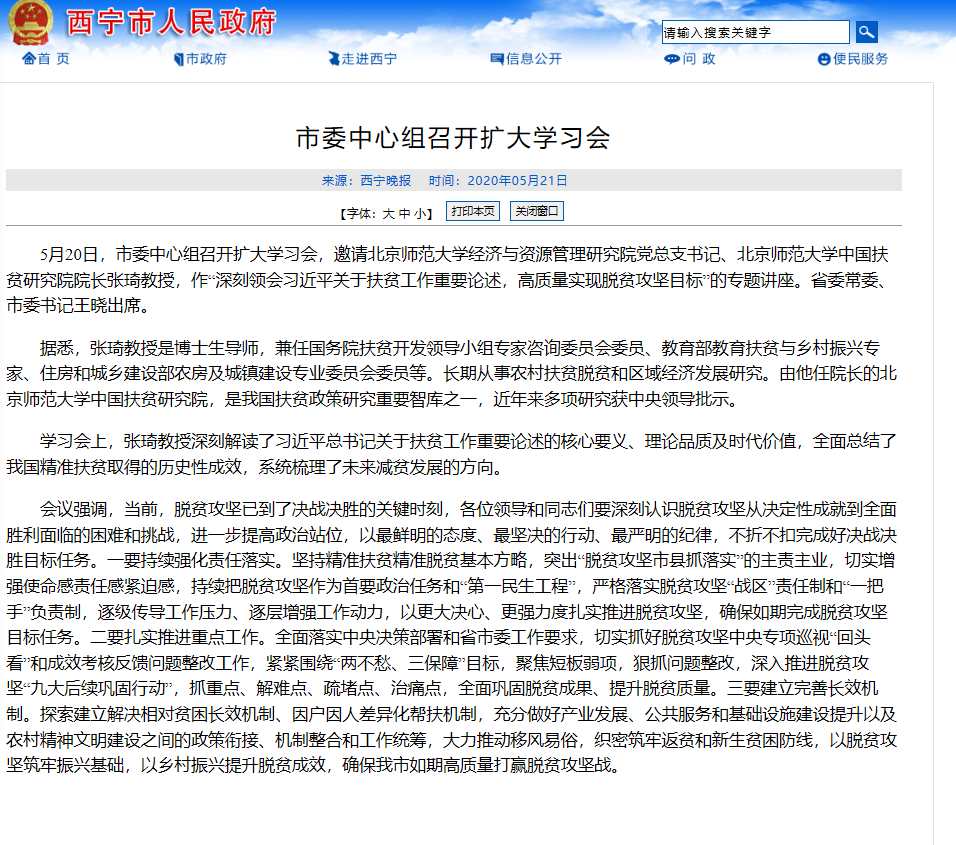This screenshot has height=845, width=956.
Task: Open the 信息公开 menu item
Action: [x=533, y=59]
